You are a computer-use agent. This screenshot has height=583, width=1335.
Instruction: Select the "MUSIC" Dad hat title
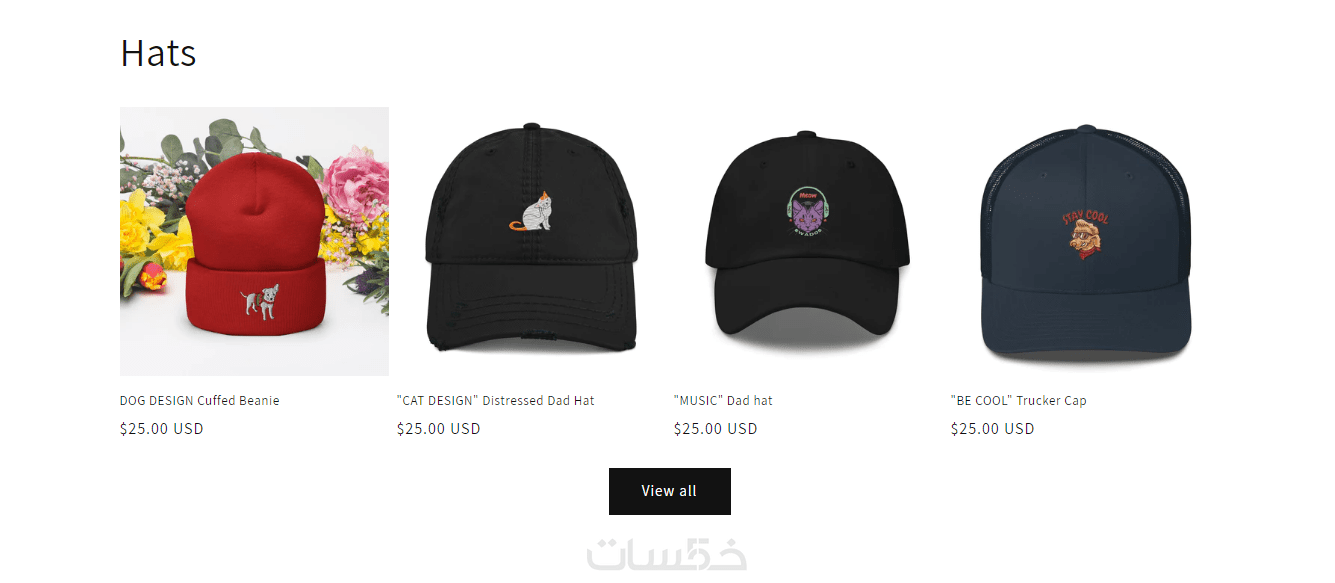(x=723, y=400)
